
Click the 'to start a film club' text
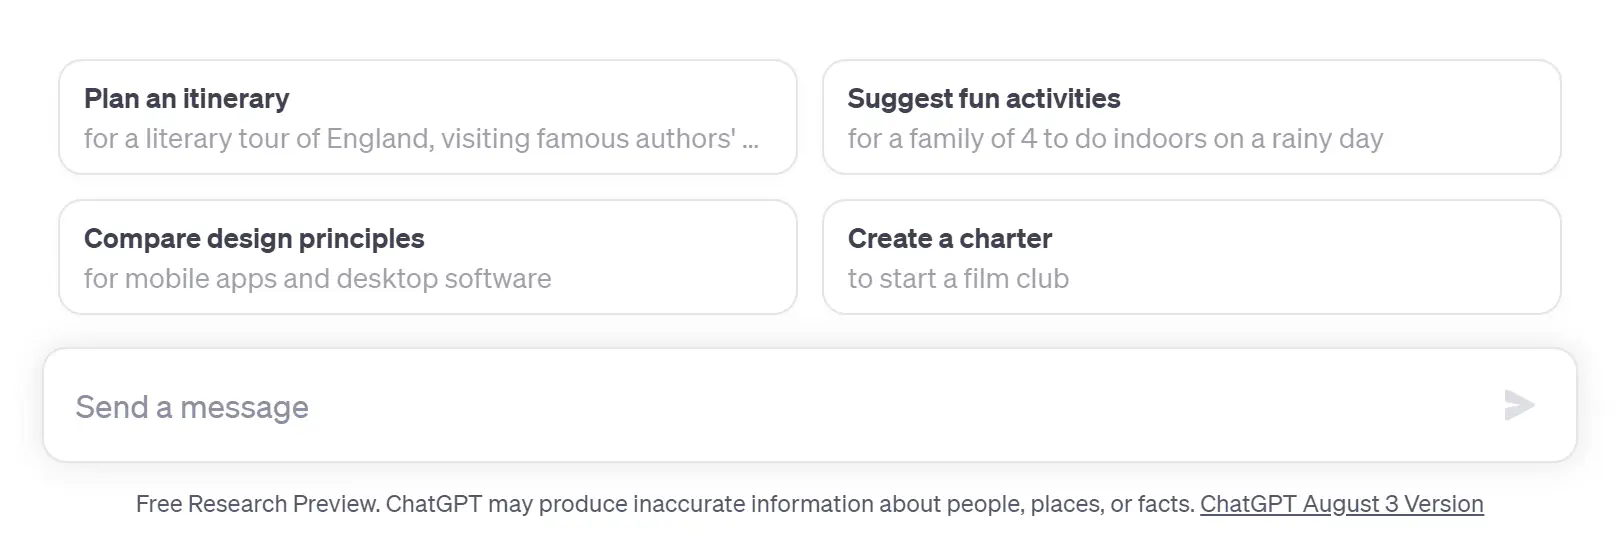[x=958, y=279]
